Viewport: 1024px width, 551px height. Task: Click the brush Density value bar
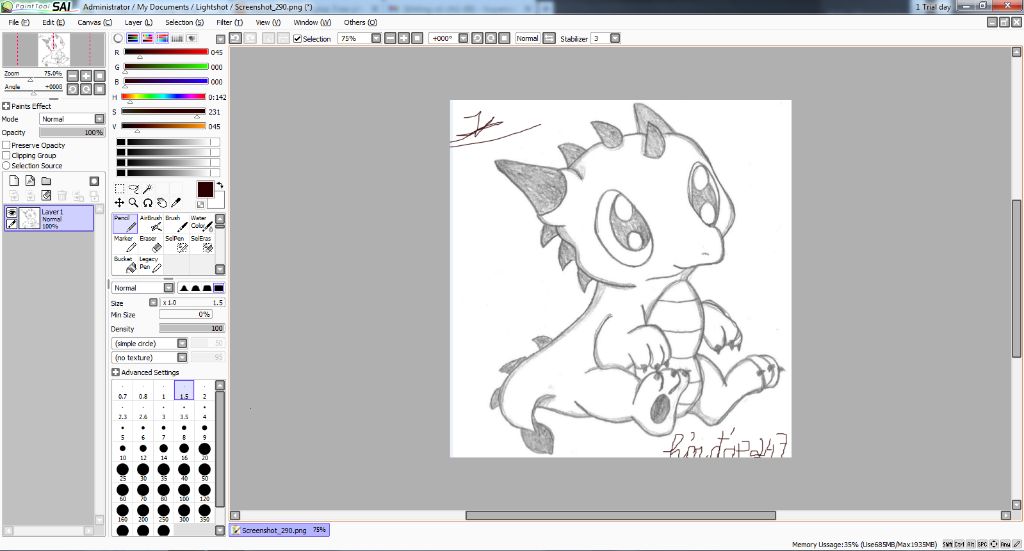[x=192, y=328]
